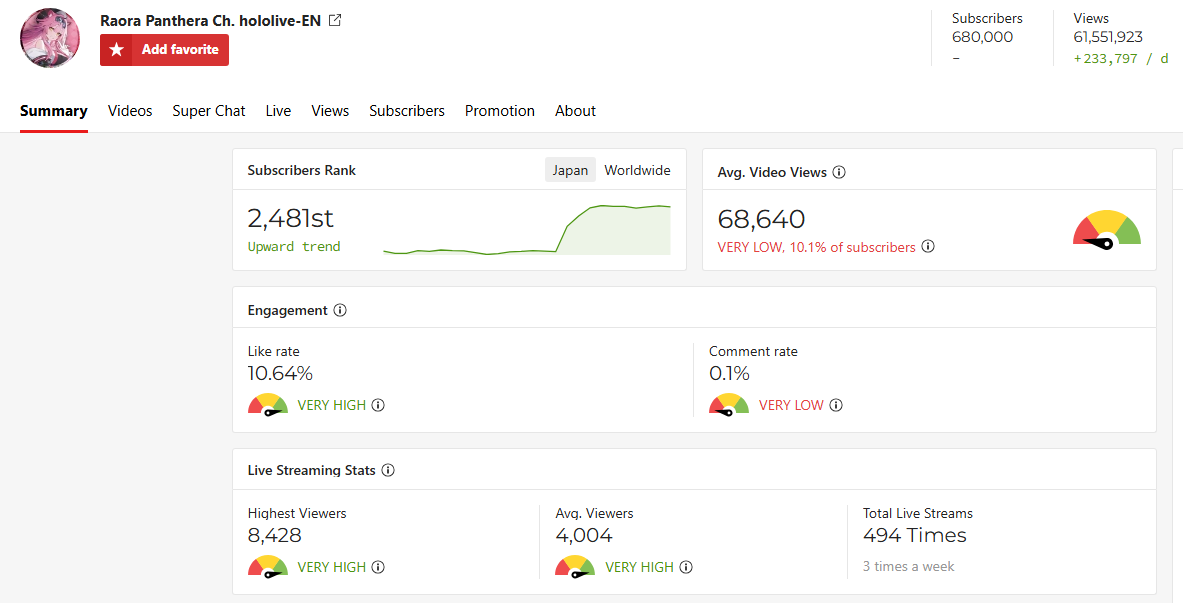Go to the Live tab
The width and height of the screenshot is (1183, 603).
point(278,111)
